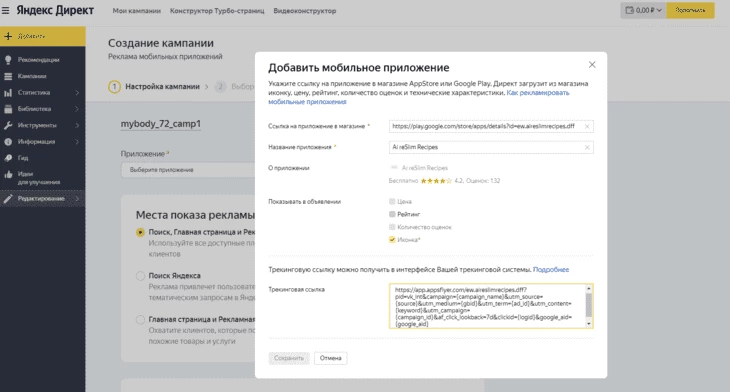Open the Мои кампании menu item
The width and height of the screenshot is (730, 392).
[136, 11]
